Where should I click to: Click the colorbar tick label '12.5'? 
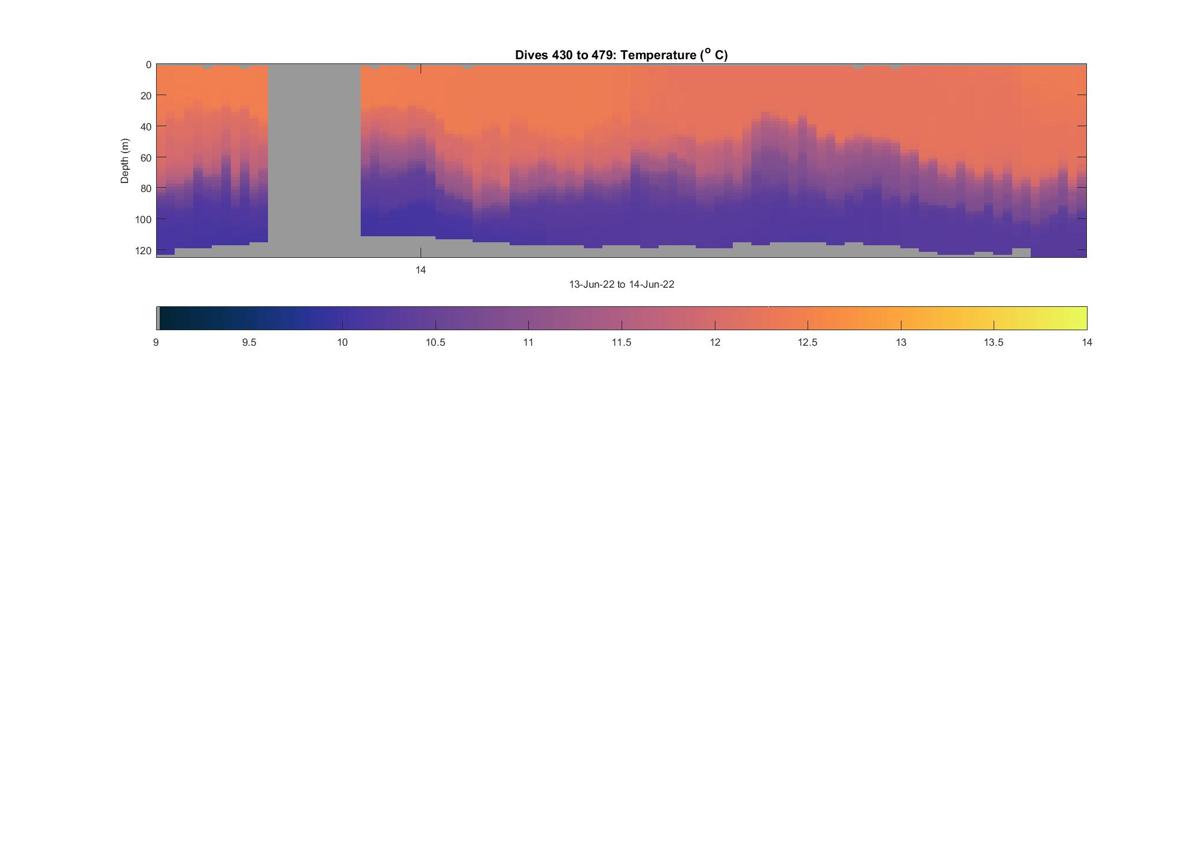pyautogui.click(x=808, y=343)
